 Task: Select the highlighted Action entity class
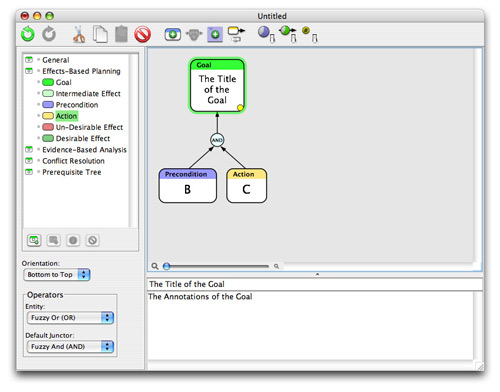pos(60,116)
